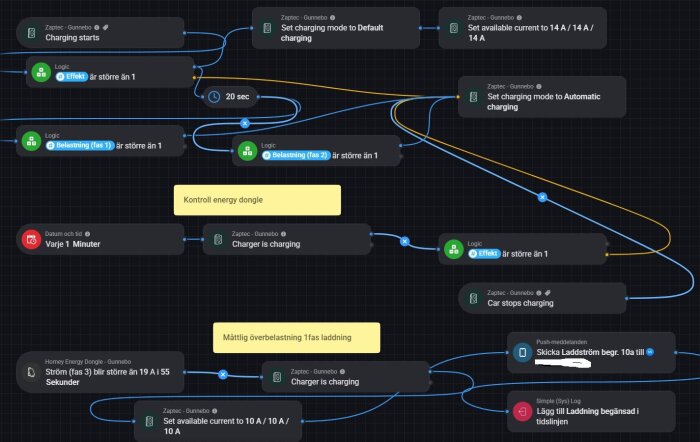Select the 20 sec delay card
Screen dimensions: 700x442
point(231,96)
